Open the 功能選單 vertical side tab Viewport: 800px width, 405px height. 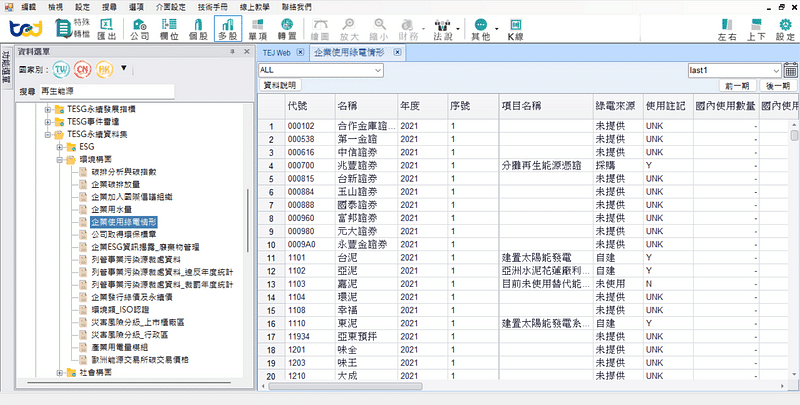[x=7, y=67]
